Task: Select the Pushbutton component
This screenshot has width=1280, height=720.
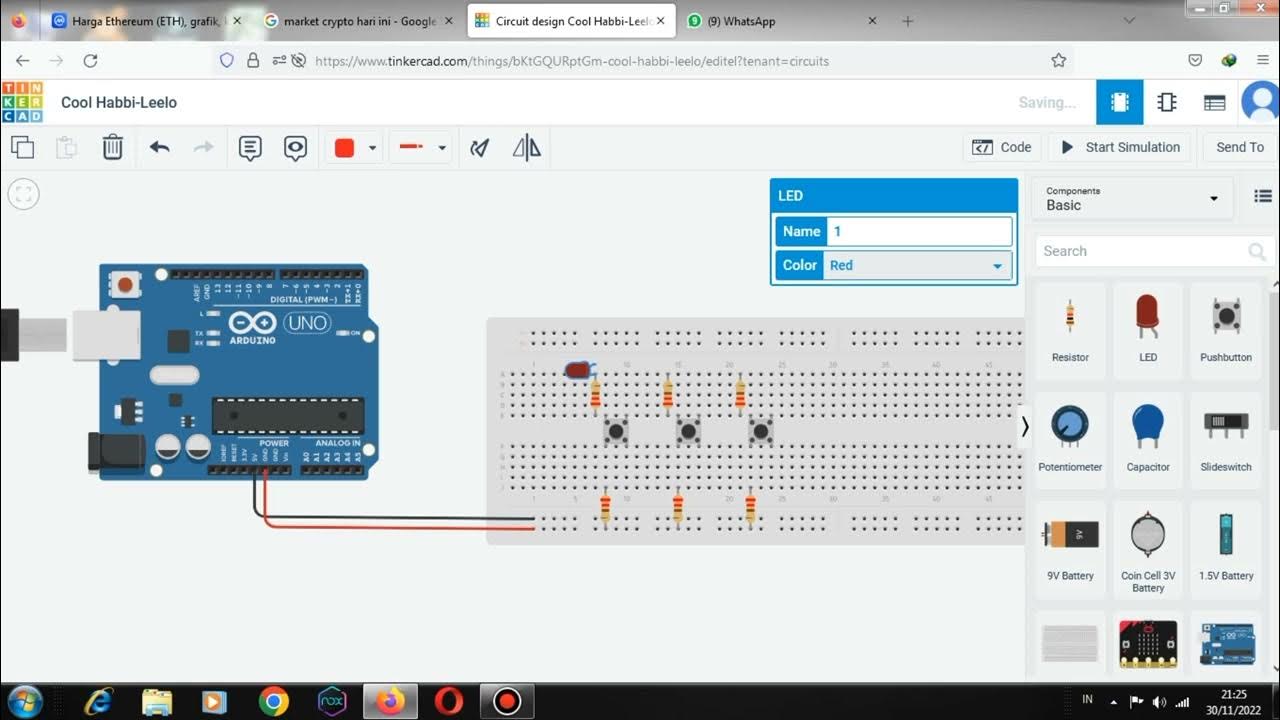Action: pyautogui.click(x=1226, y=330)
